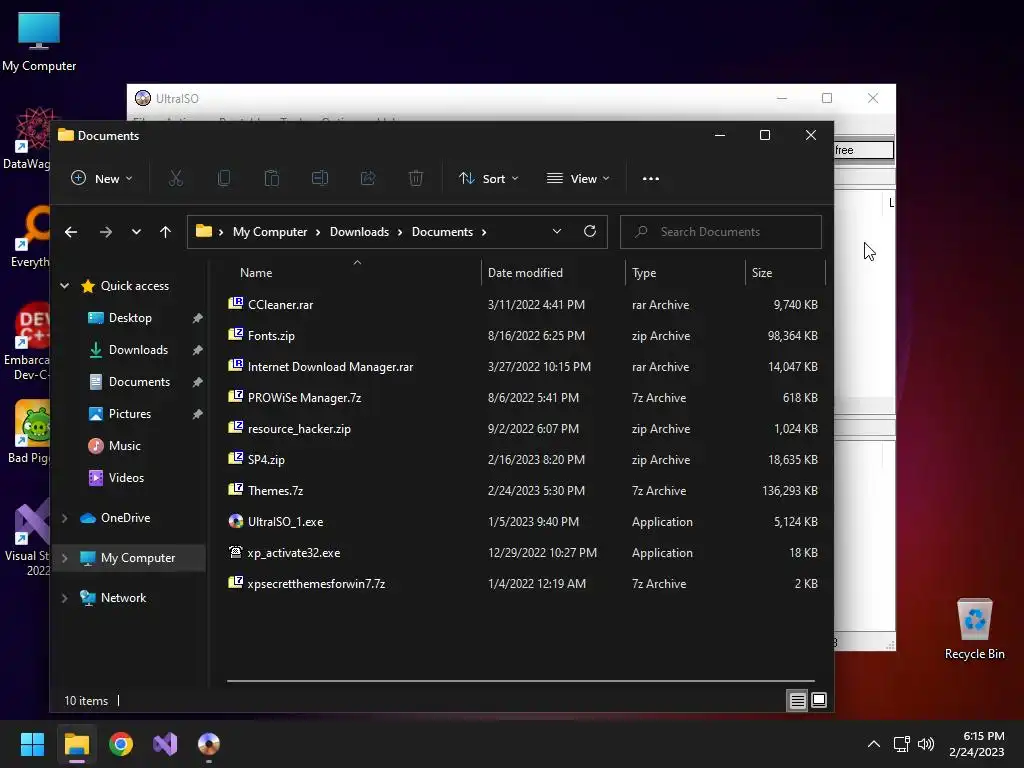Open the Sort options dropdown
The height and width of the screenshot is (768, 1024).
pyautogui.click(x=488, y=178)
